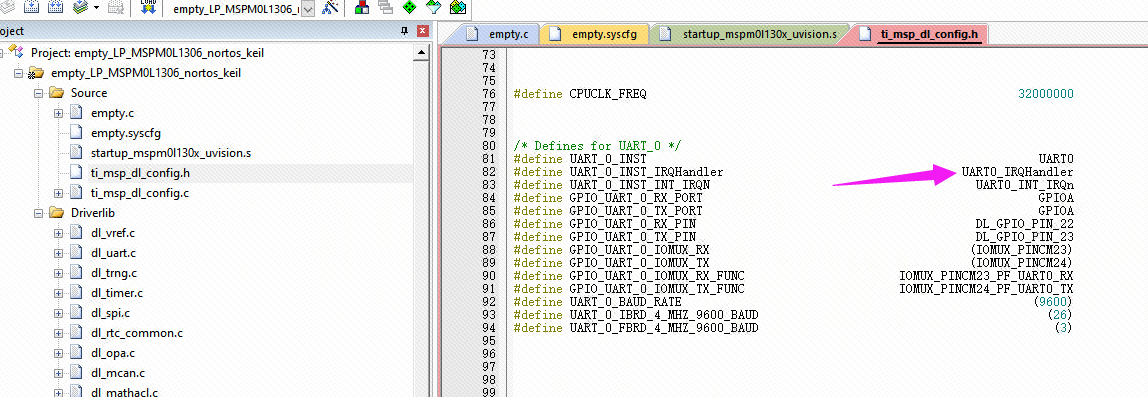Open Manage Run-Time Environment green diamond icon

point(409,8)
